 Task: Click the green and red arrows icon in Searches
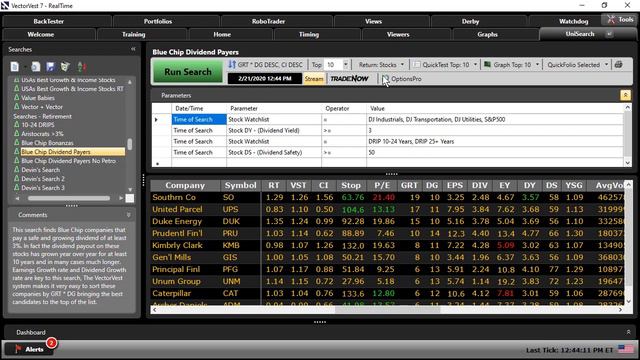point(82,67)
